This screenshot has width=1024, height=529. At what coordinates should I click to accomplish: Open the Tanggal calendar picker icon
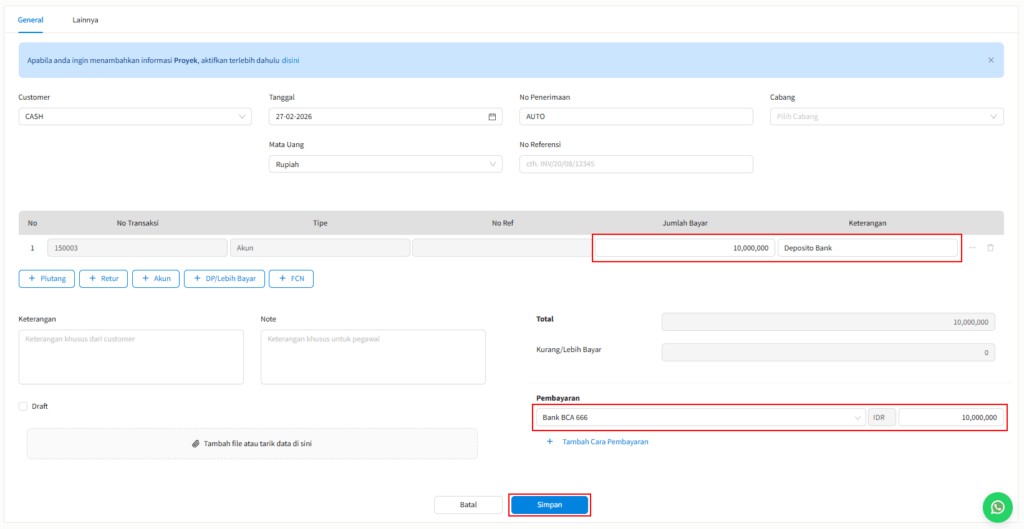pyautogui.click(x=492, y=117)
